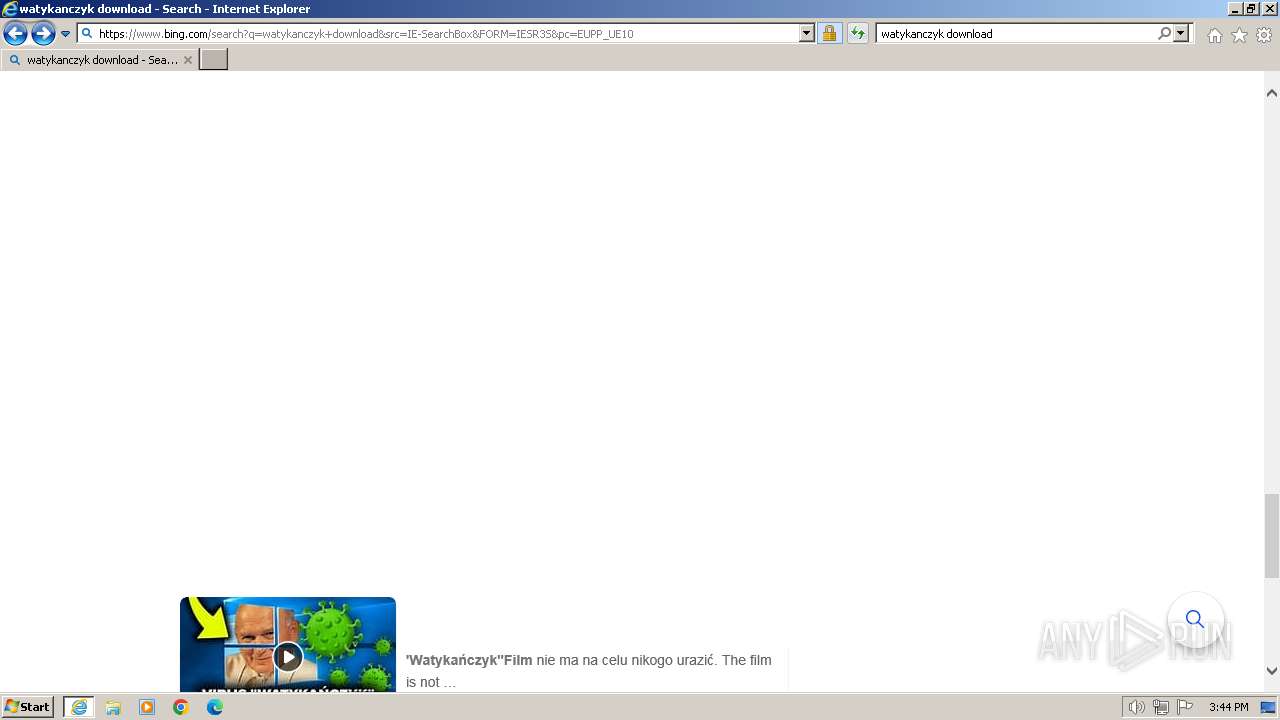Click the Show desktop button

pyautogui.click(x=1269, y=707)
